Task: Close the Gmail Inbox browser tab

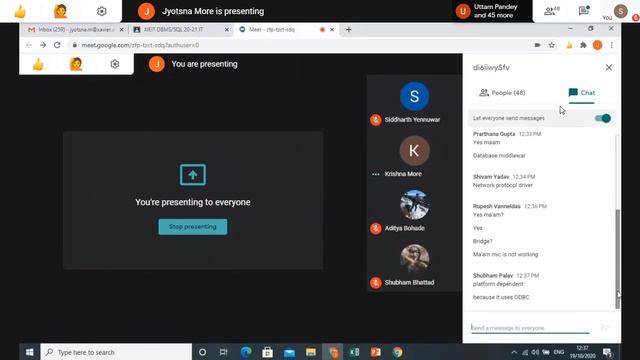Action: pos(121,30)
